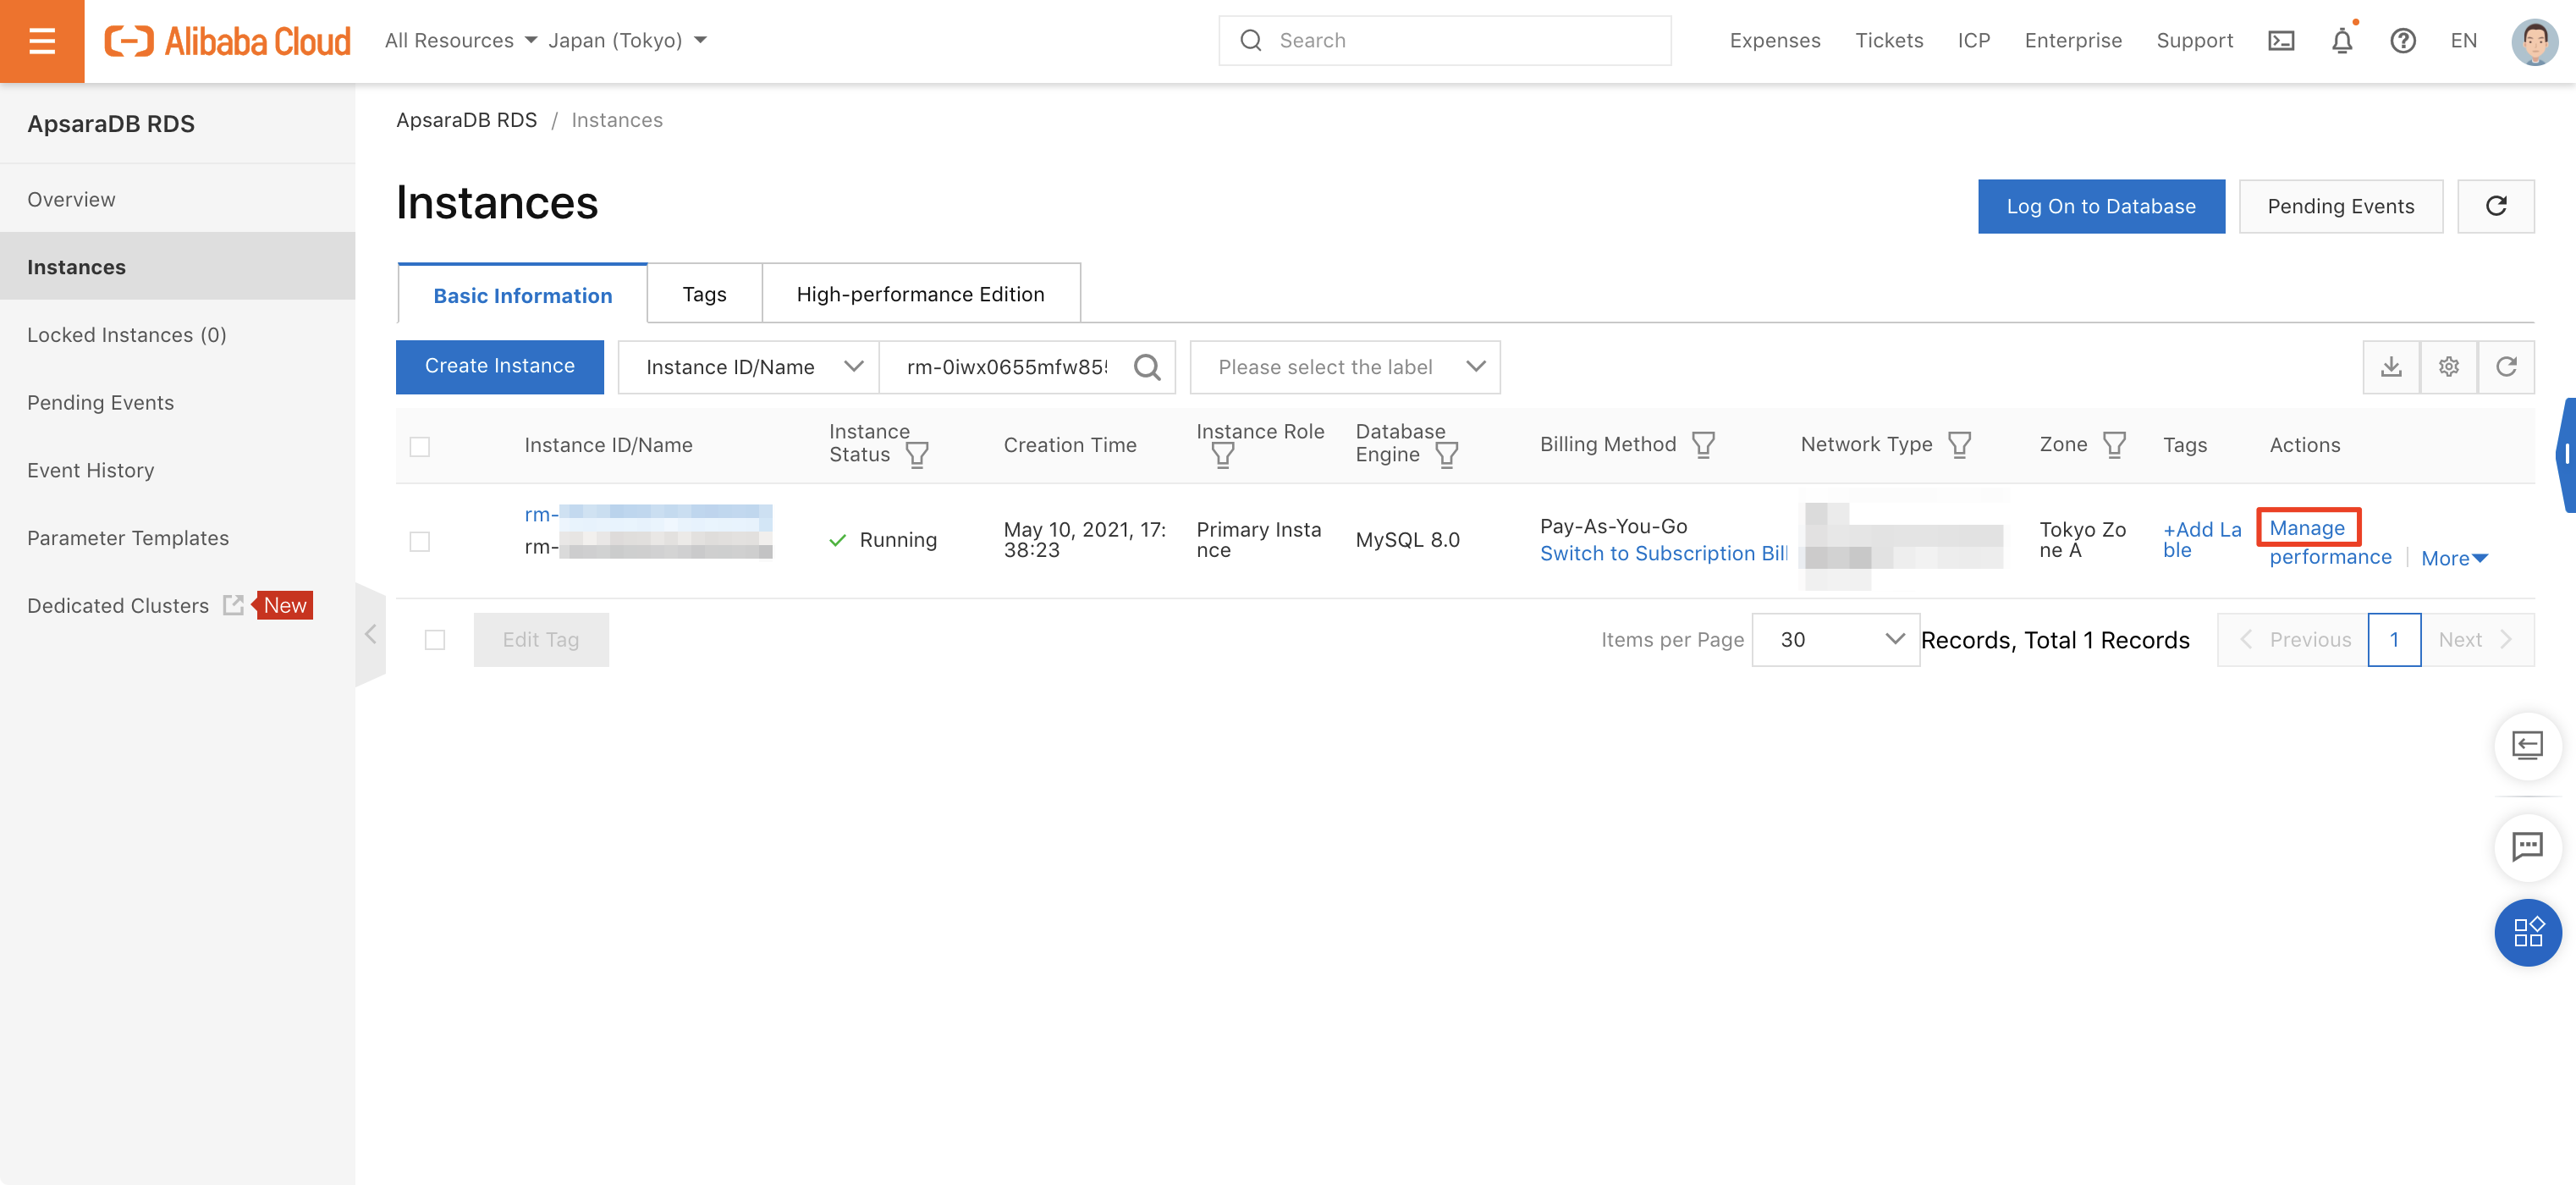Open the blue quick apps grid button

click(2528, 933)
